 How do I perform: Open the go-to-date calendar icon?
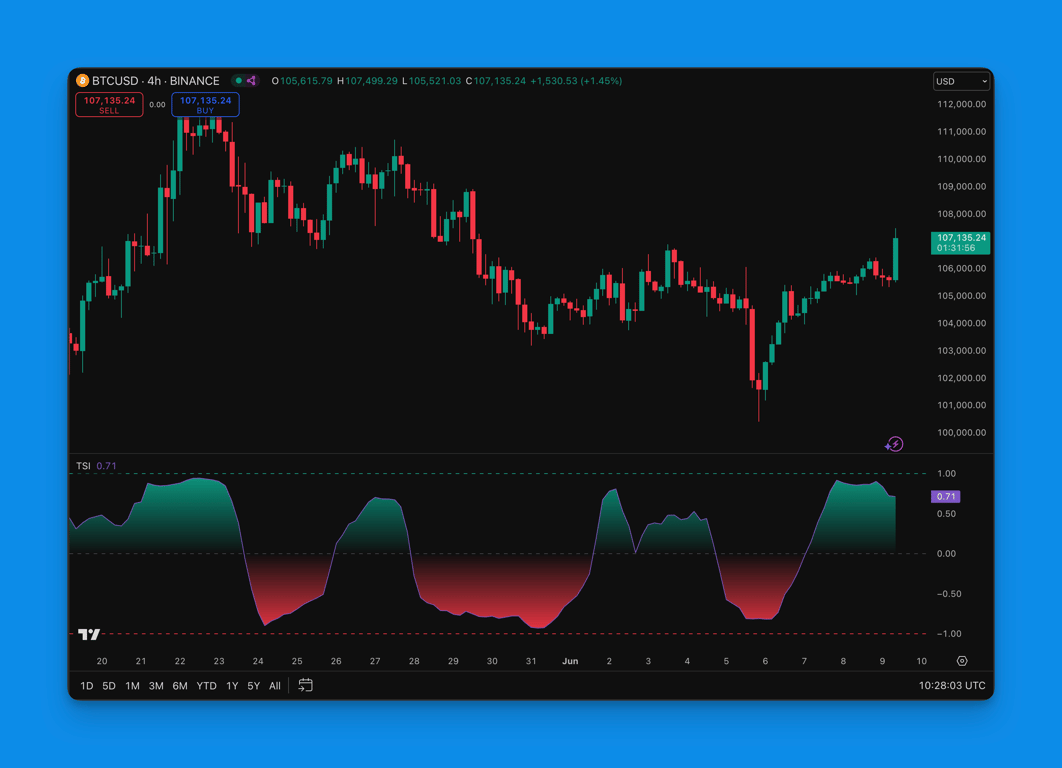point(306,685)
